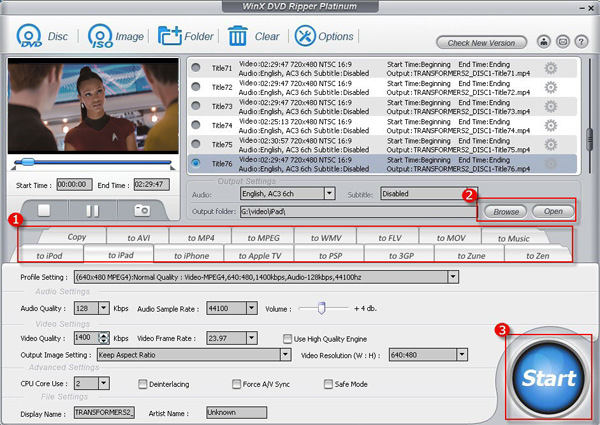The width and height of the screenshot is (600, 425).
Task: Select the Title72 radio button
Action: [196, 87]
